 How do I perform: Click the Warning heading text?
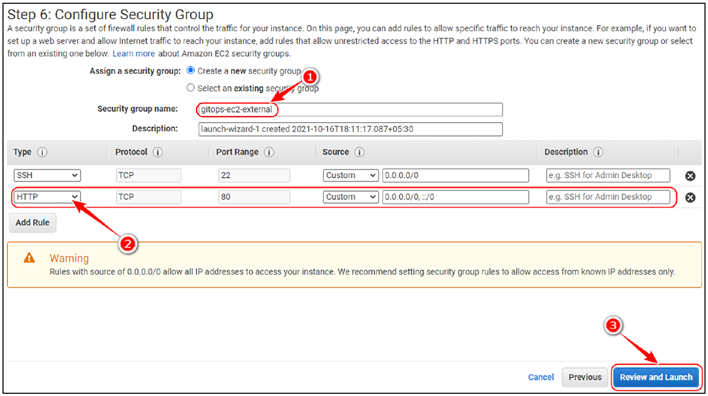(69, 258)
